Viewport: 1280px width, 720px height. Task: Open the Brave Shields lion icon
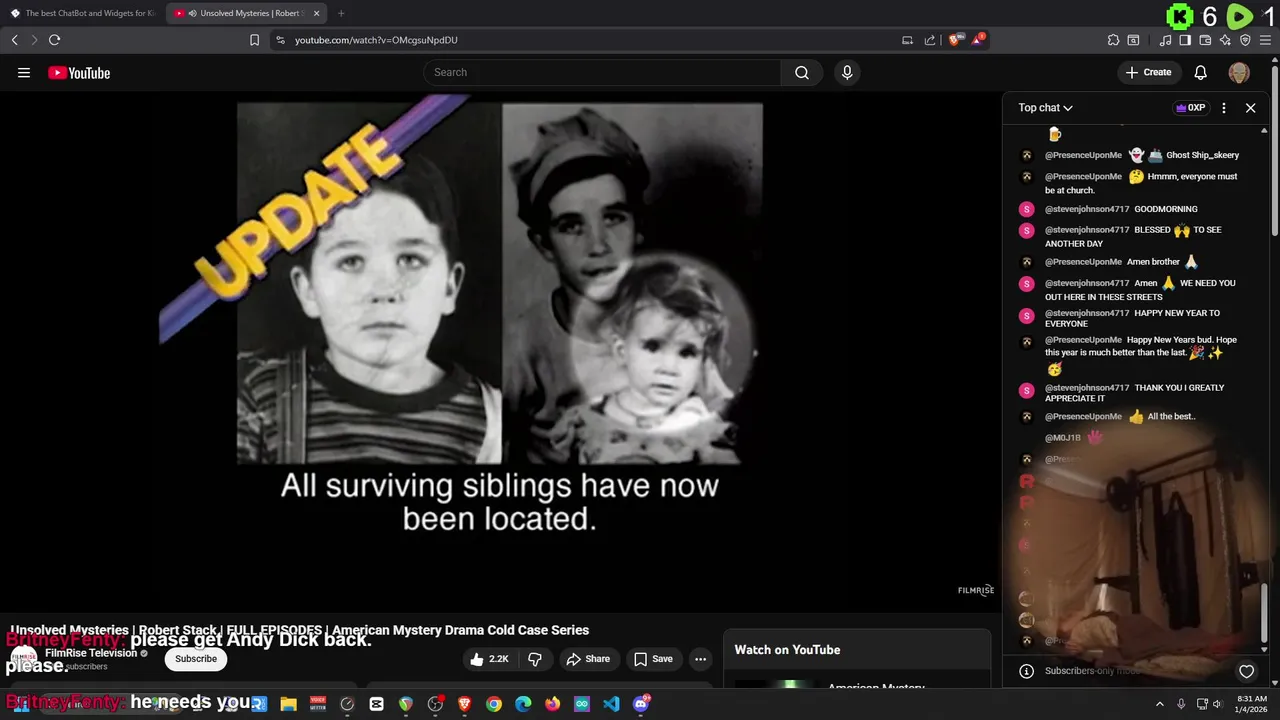[x=955, y=40]
